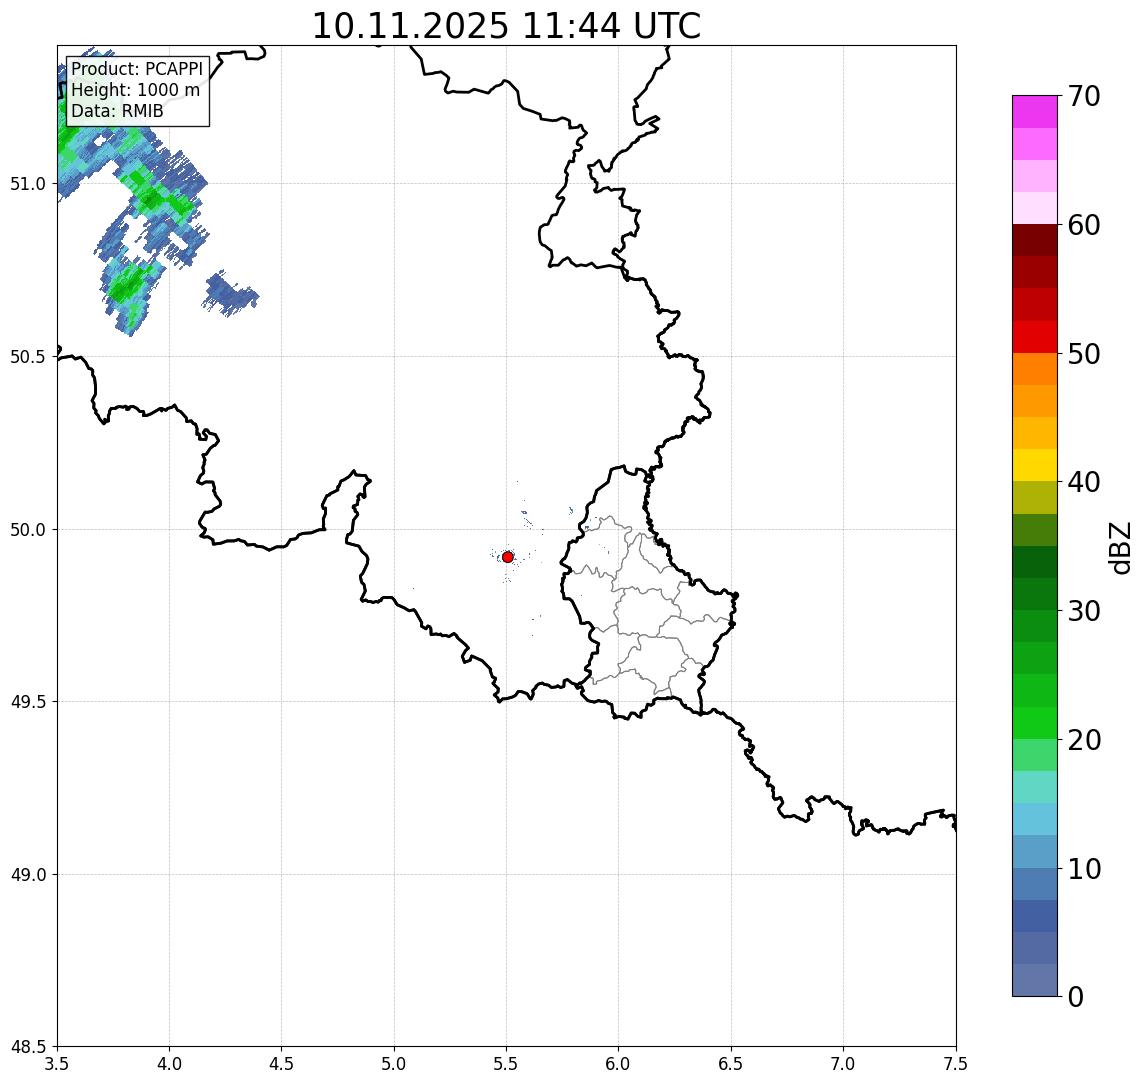Click the longitude tick label "5.5"
The width and height of the screenshot is (1145, 1084).
click(506, 1064)
